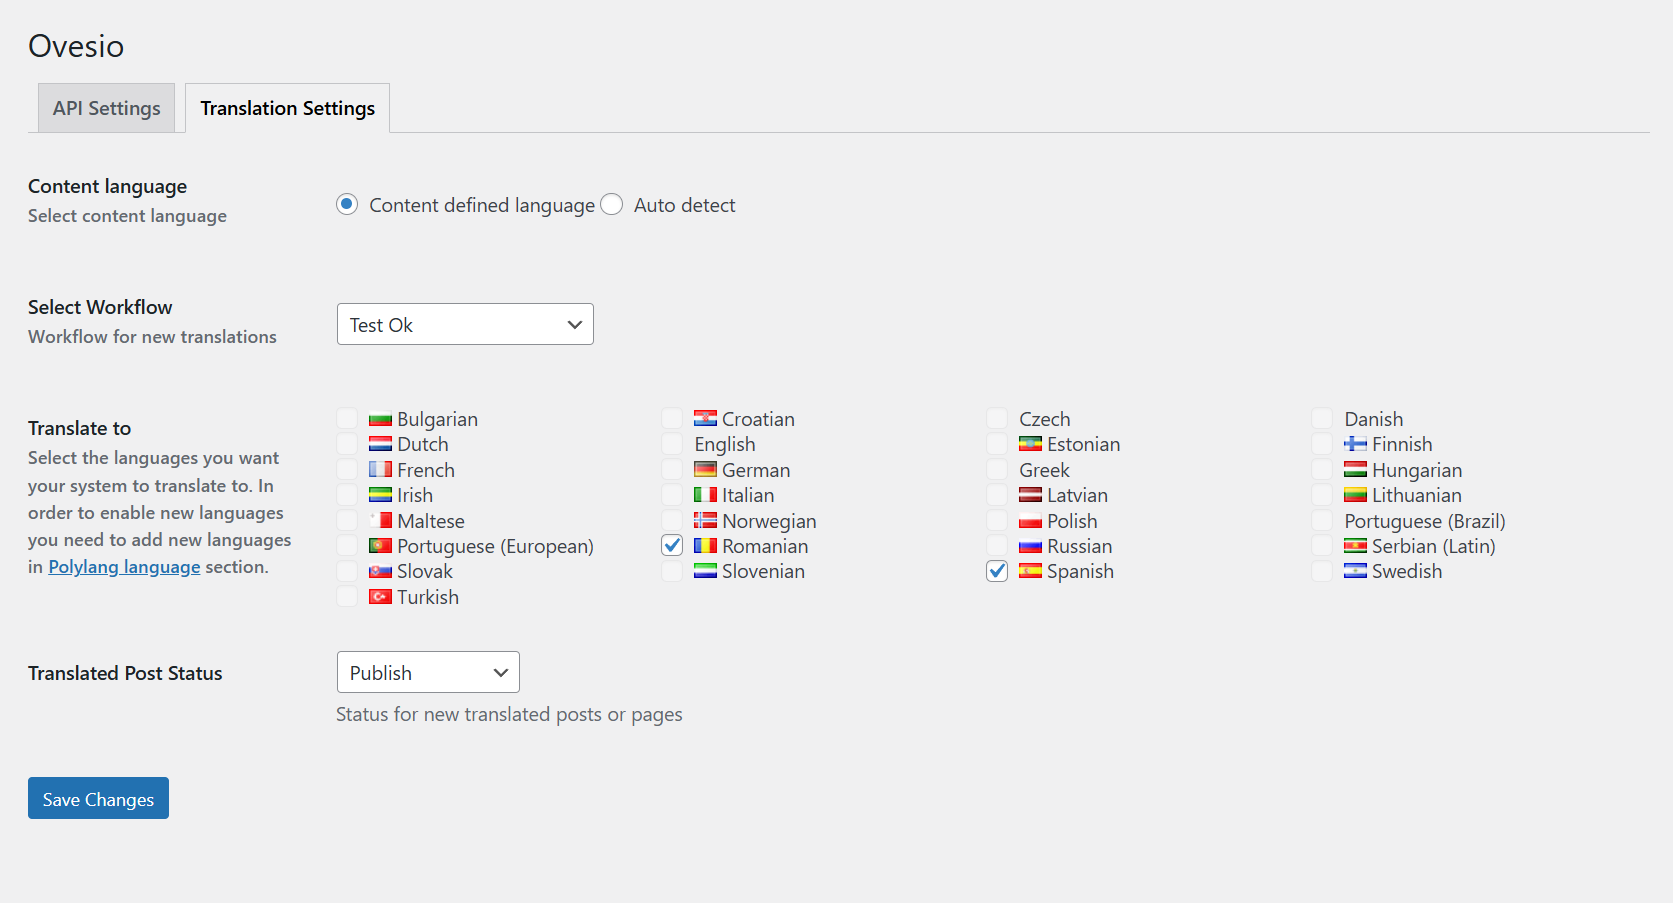Open the Select Workflow dropdown
The width and height of the screenshot is (1673, 903).
(464, 324)
